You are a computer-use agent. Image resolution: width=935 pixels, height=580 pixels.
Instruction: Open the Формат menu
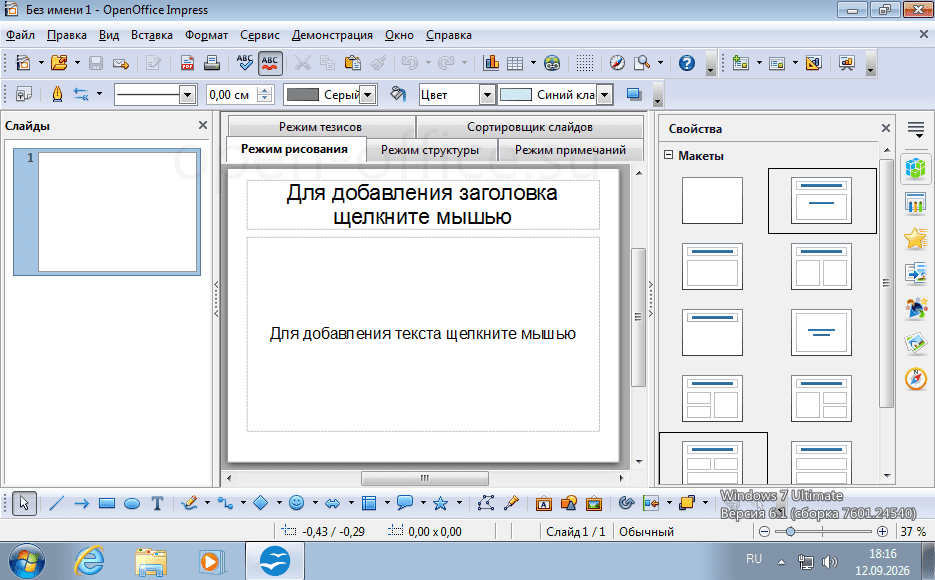206,35
